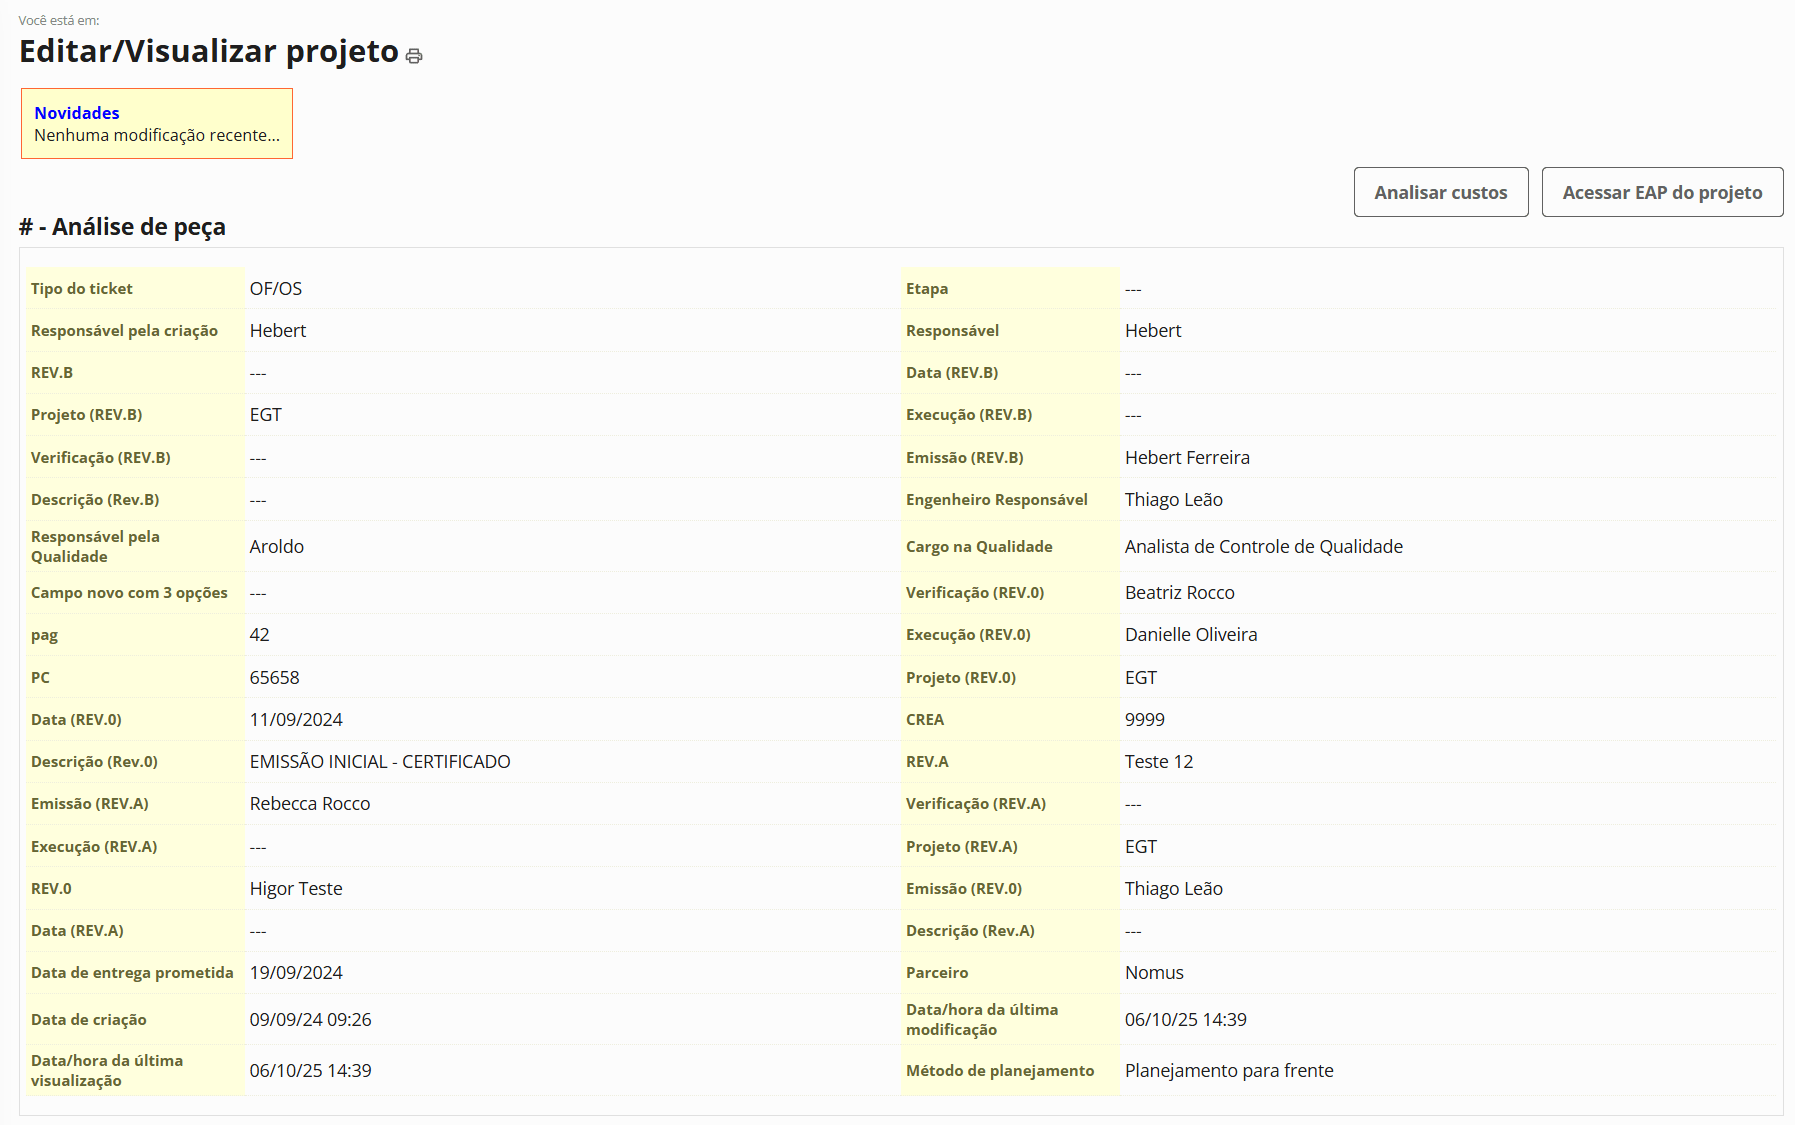1795x1125 pixels.
Task: Select Analista de Controle de Qualidade text
Action: point(1263,547)
